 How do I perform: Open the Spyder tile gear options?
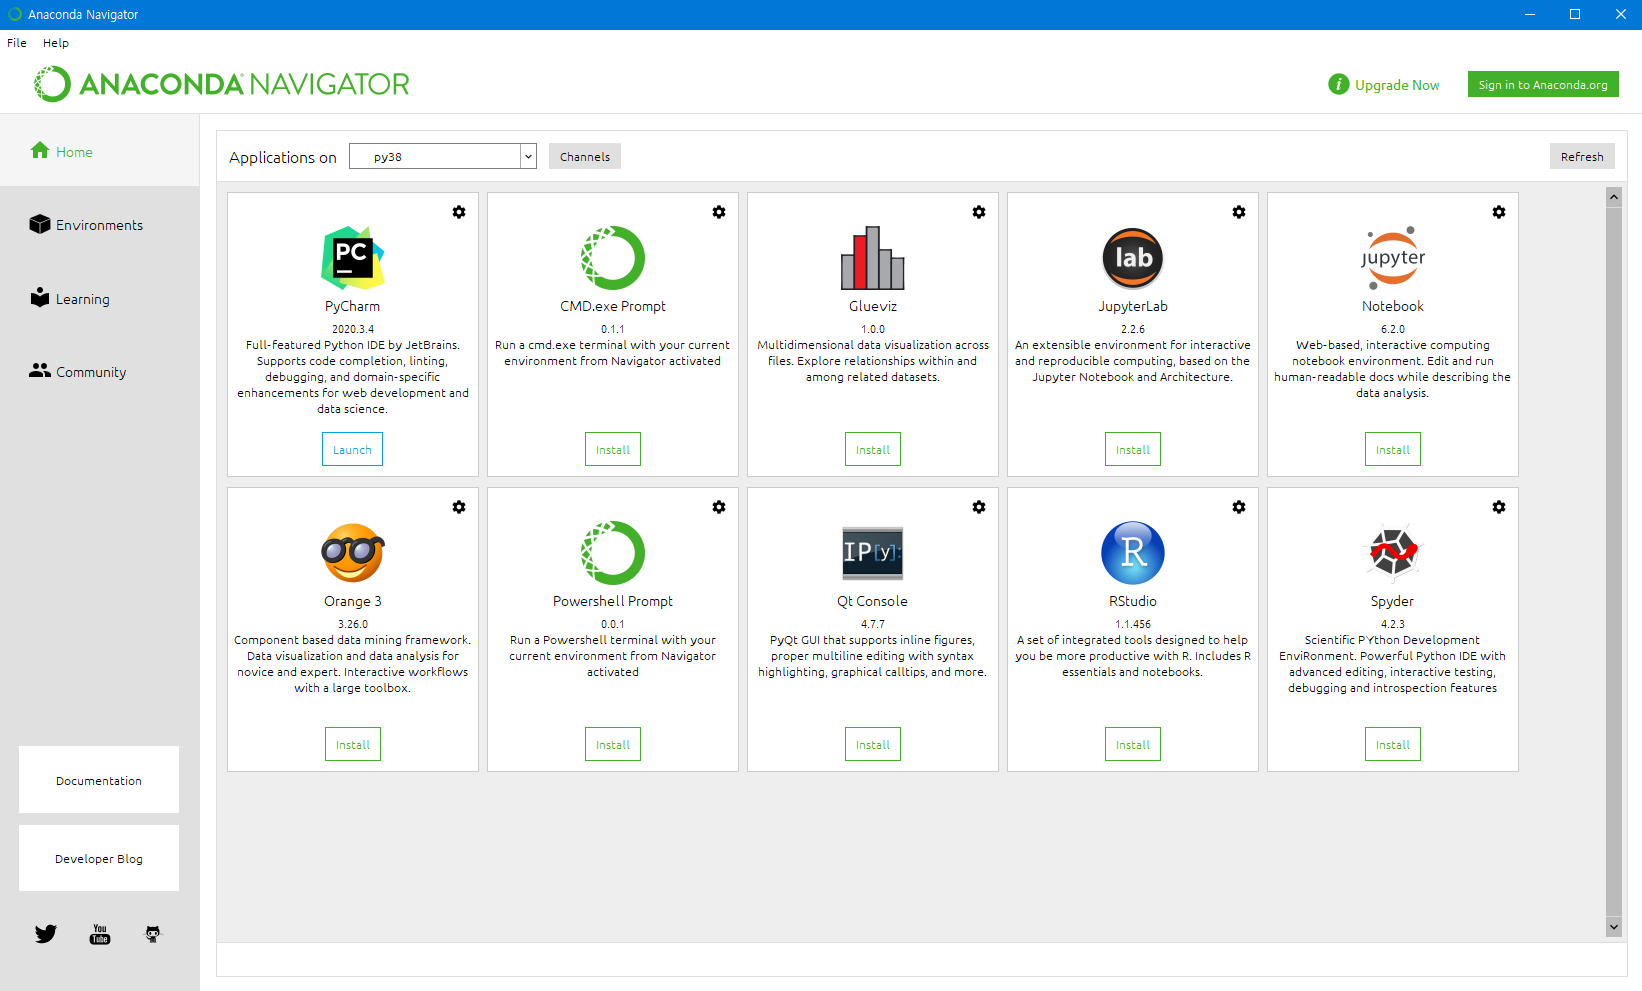[x=1499, y=507]
